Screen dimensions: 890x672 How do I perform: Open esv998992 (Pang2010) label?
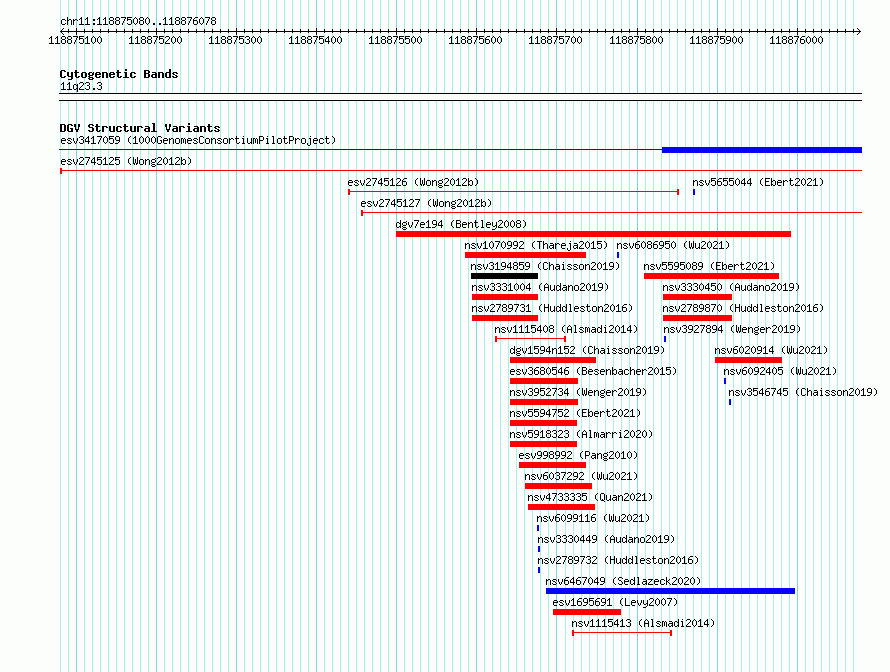coord(578,455)
